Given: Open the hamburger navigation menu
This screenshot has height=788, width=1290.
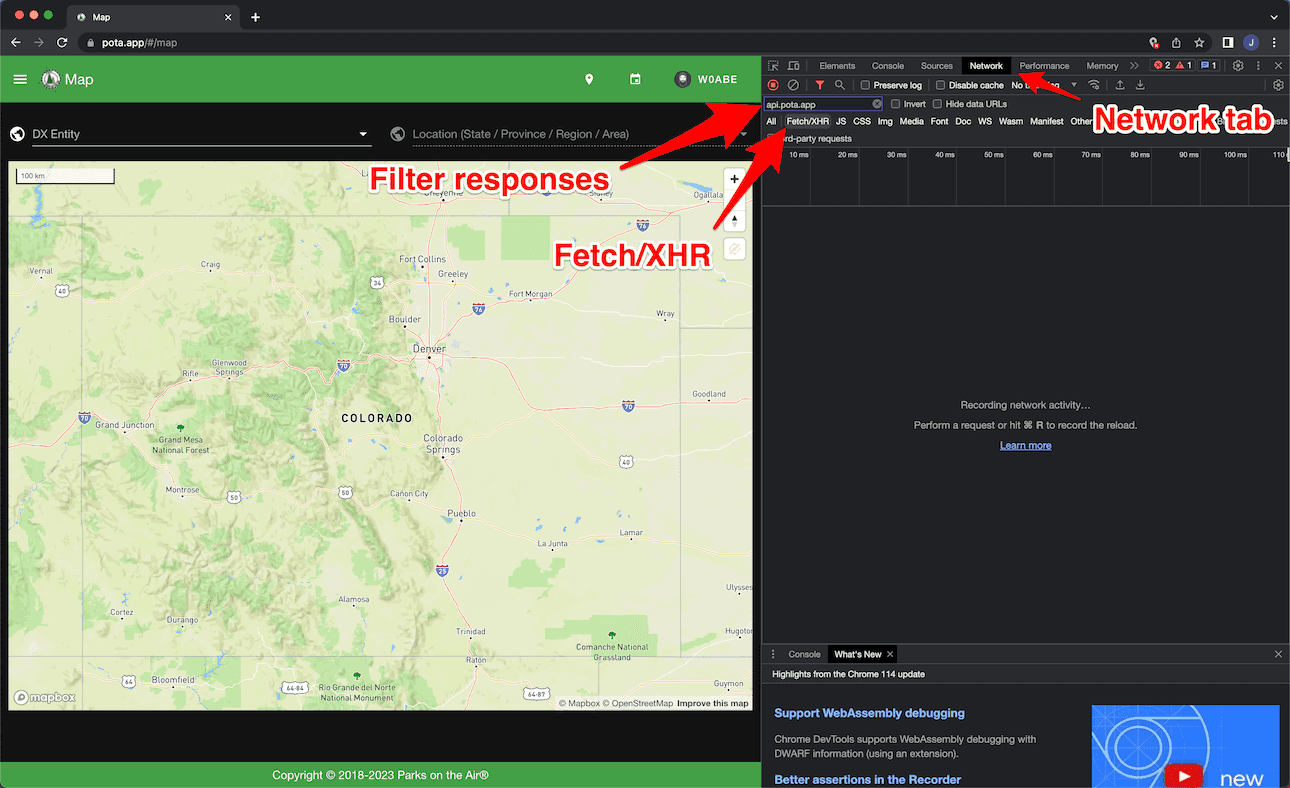Looking at the screenshot, I should (20, 79).
